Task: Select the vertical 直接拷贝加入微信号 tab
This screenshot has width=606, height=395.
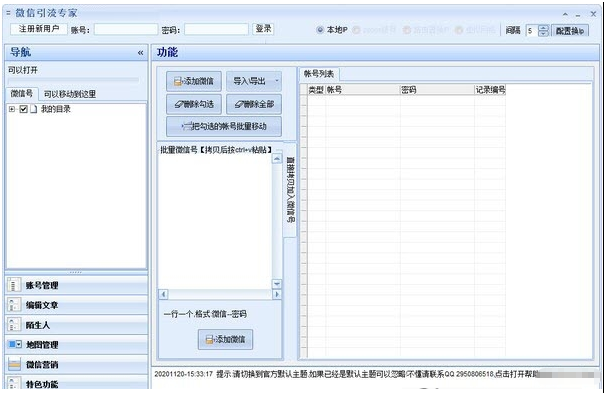Action: 290,189
